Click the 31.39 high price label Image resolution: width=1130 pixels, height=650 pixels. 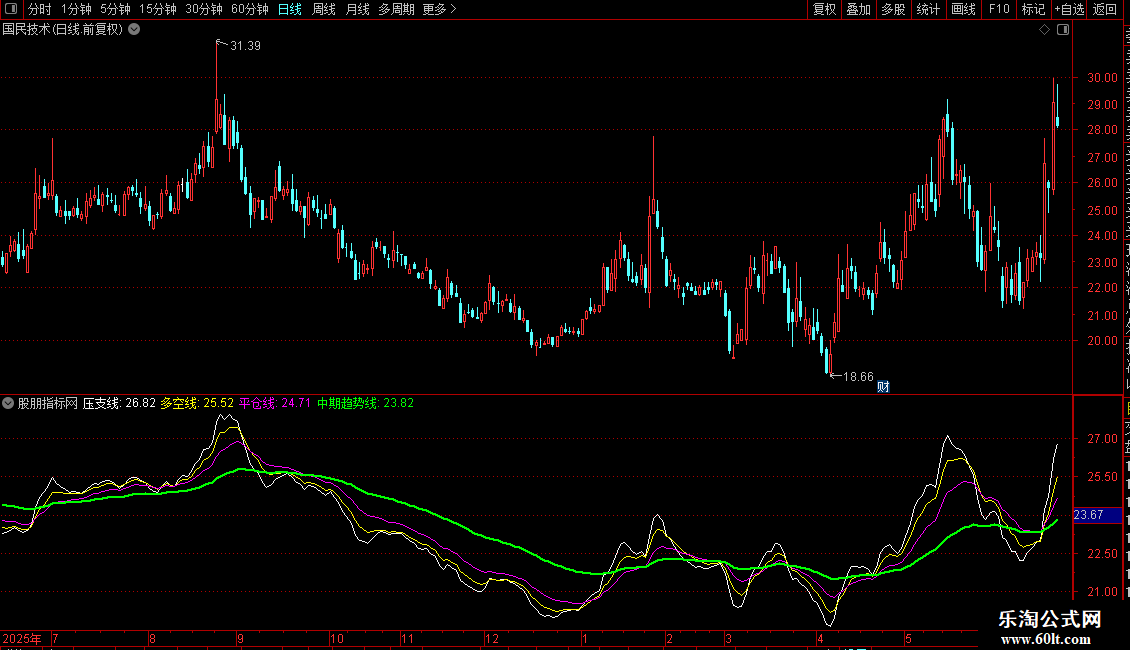[245, 46]
